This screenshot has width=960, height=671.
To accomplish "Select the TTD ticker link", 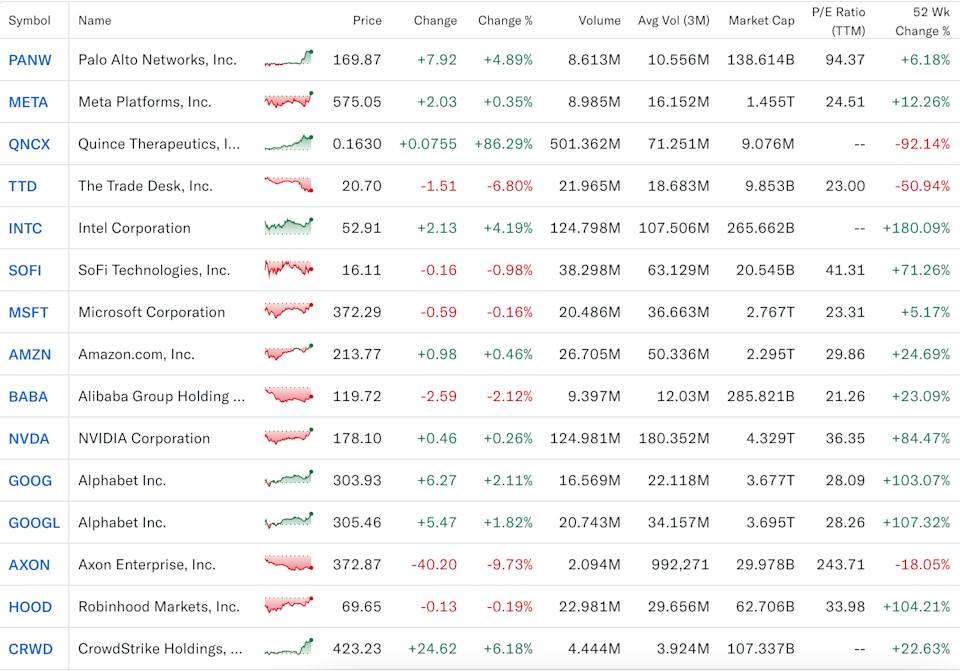I will 23,186.
